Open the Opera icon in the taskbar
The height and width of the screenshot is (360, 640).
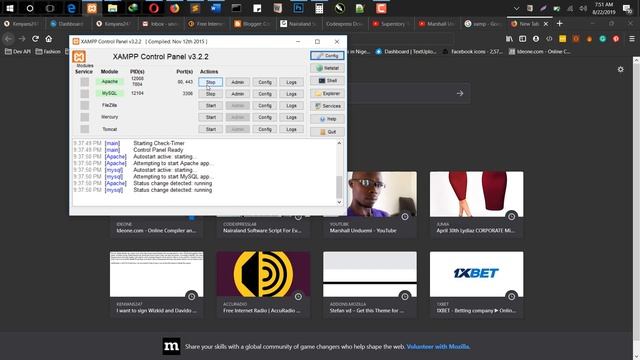click(x=154, y=8)
